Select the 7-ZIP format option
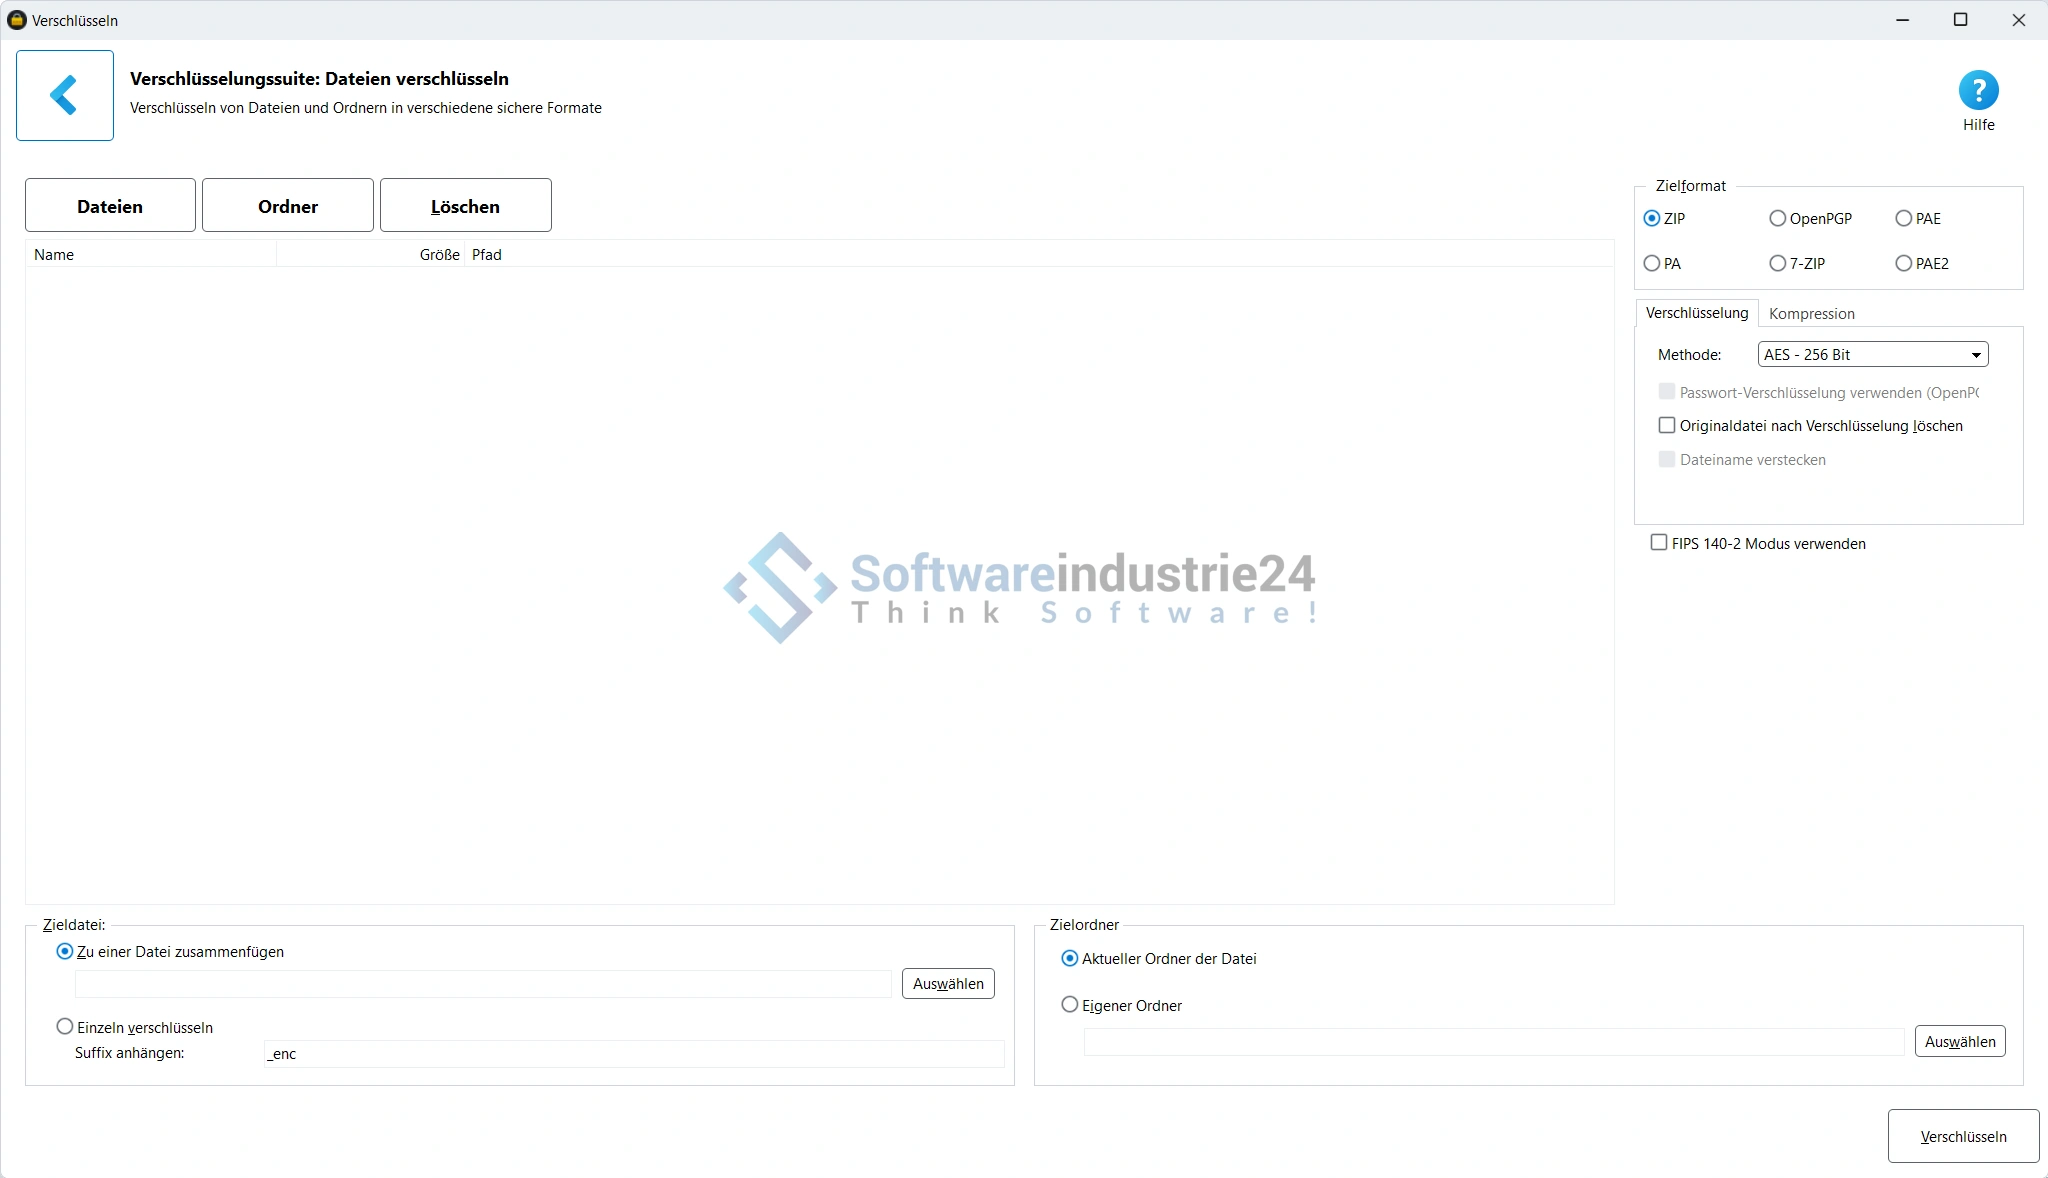Image resolution: width=2048 pixels, height=1178 pixels. pos(1778,263)
